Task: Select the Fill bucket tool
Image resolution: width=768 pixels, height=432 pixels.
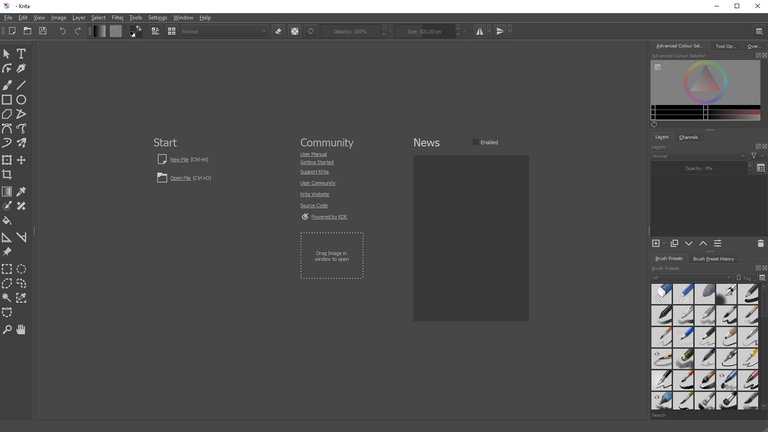Action: (7, 220)
